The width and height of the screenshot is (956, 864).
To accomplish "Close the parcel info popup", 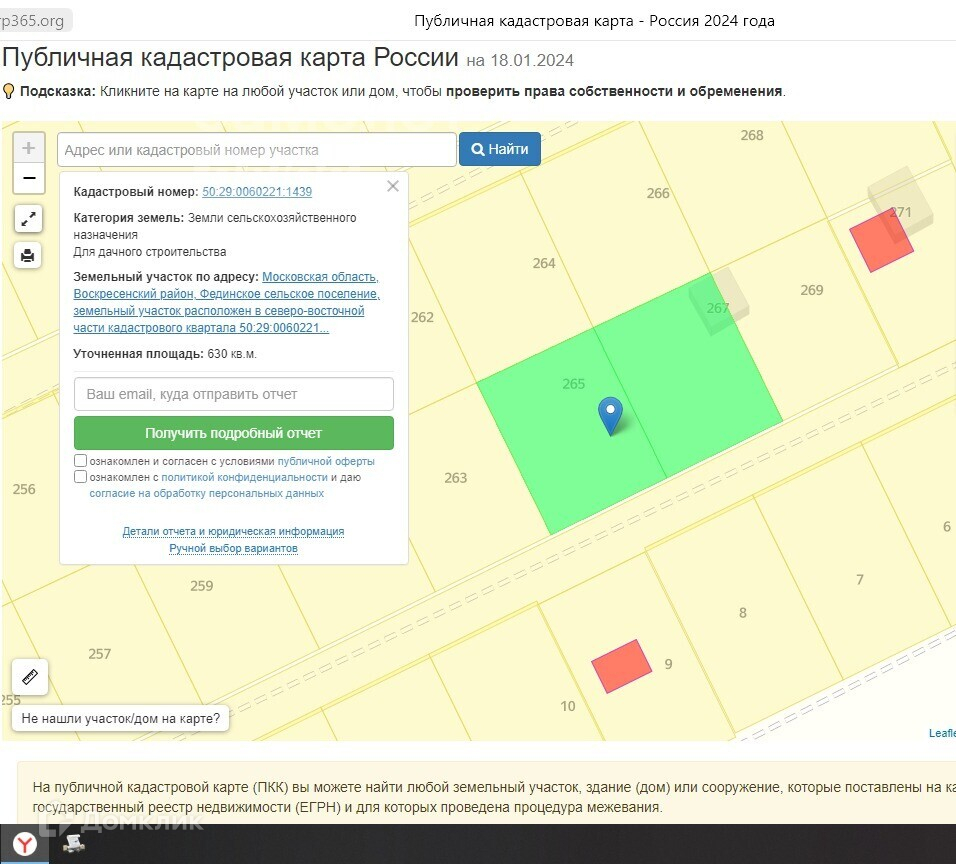I will coord(393,186).
